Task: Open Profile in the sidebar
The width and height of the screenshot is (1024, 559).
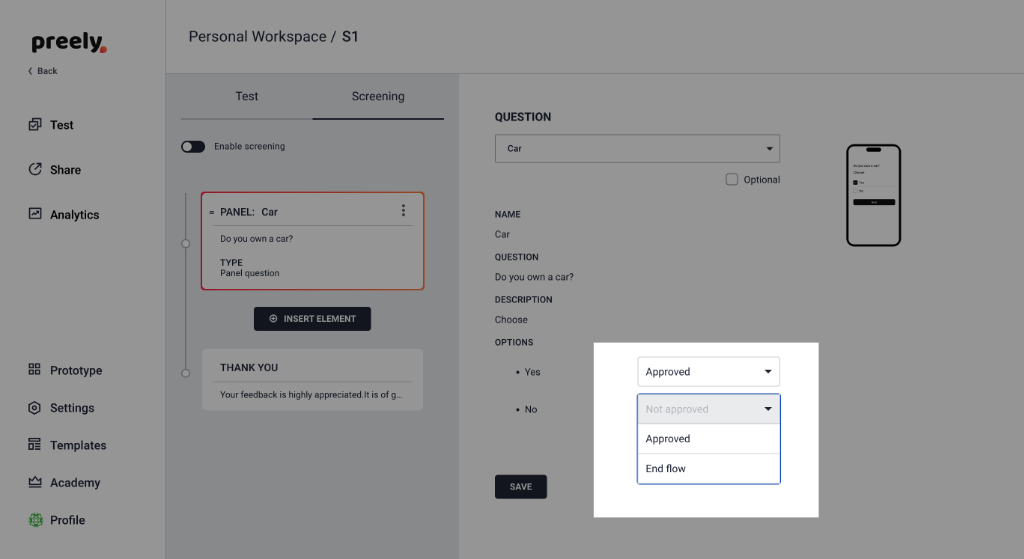Action: pyautogui.click(x=57, y=520)
